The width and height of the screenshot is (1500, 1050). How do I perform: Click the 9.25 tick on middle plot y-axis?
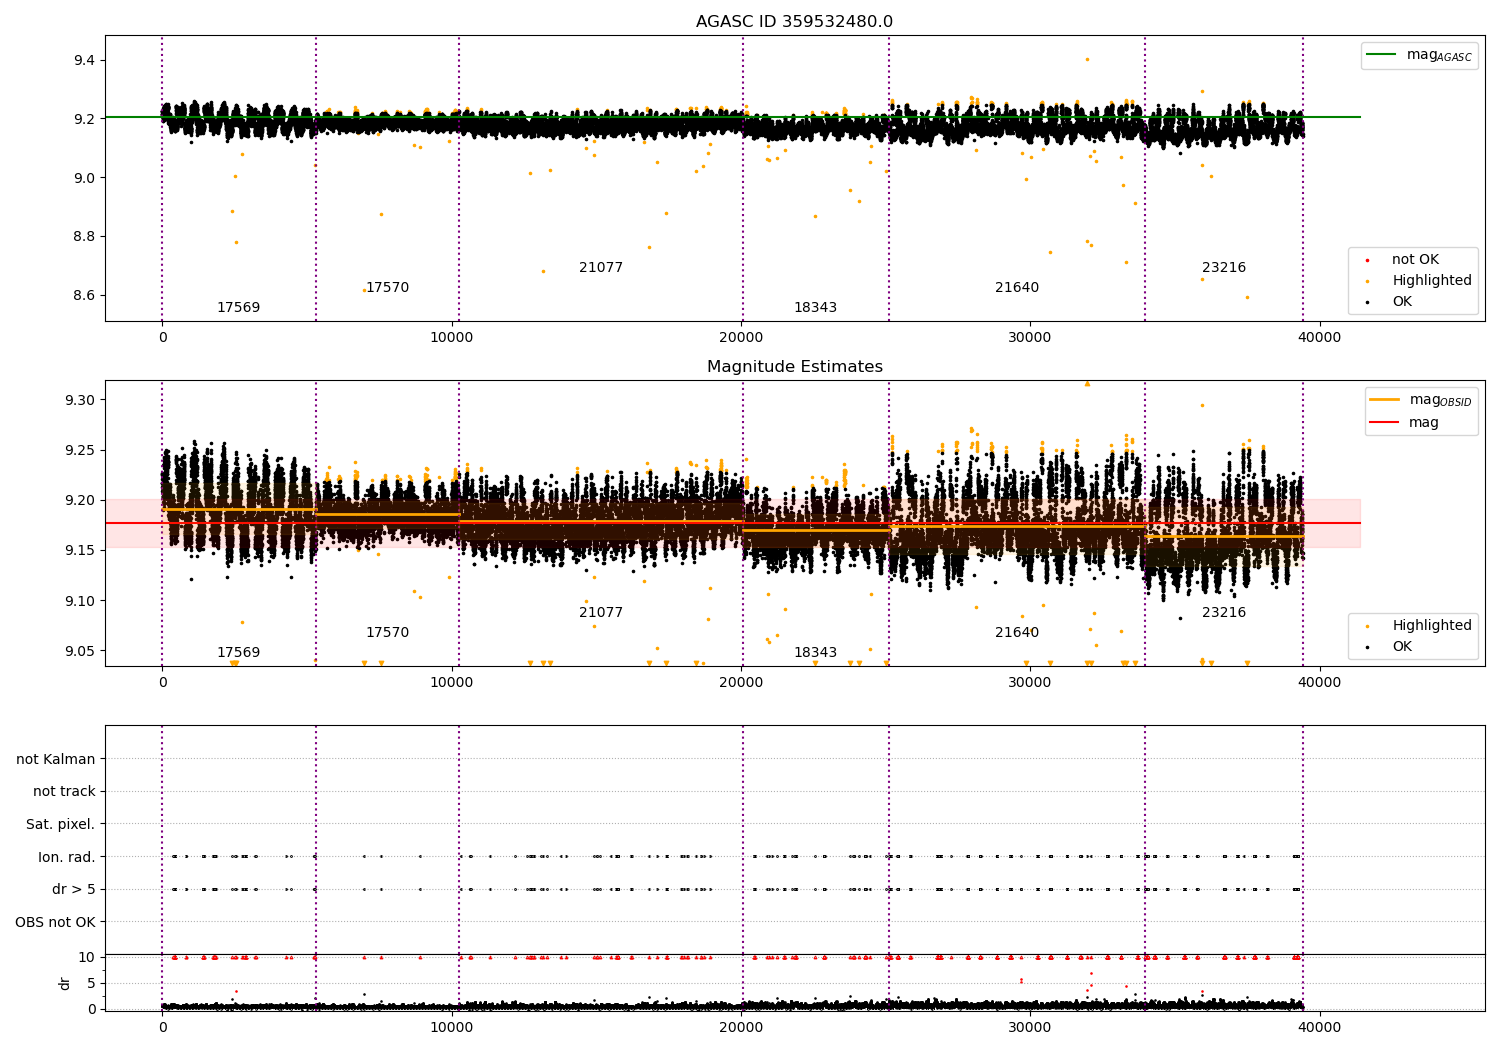pyautogui.click(x=80, y=451)
